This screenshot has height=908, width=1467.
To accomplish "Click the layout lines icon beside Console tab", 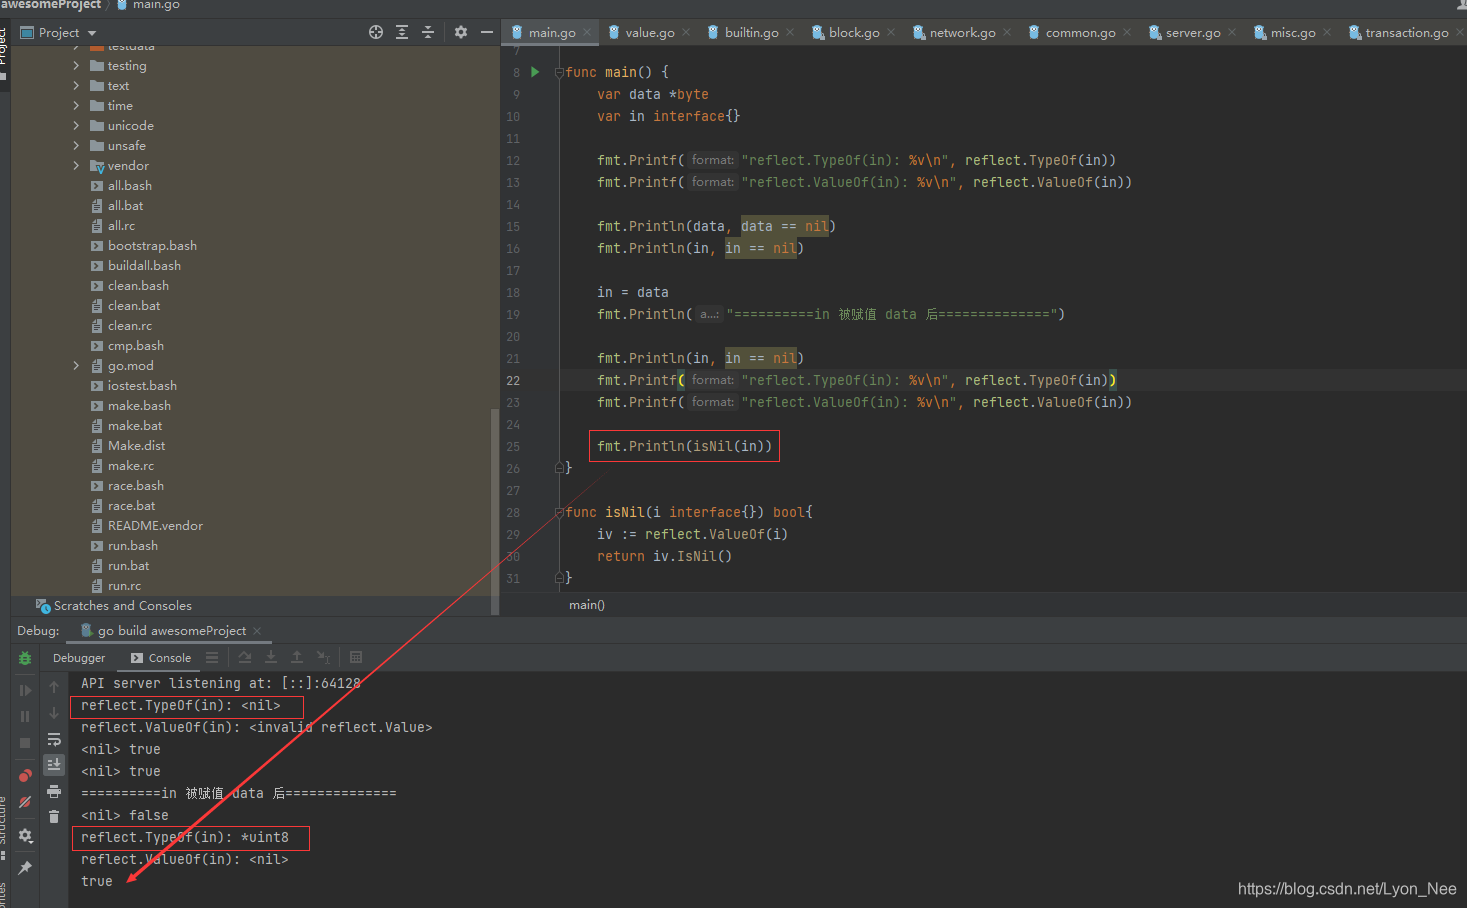I will [212, 657].
